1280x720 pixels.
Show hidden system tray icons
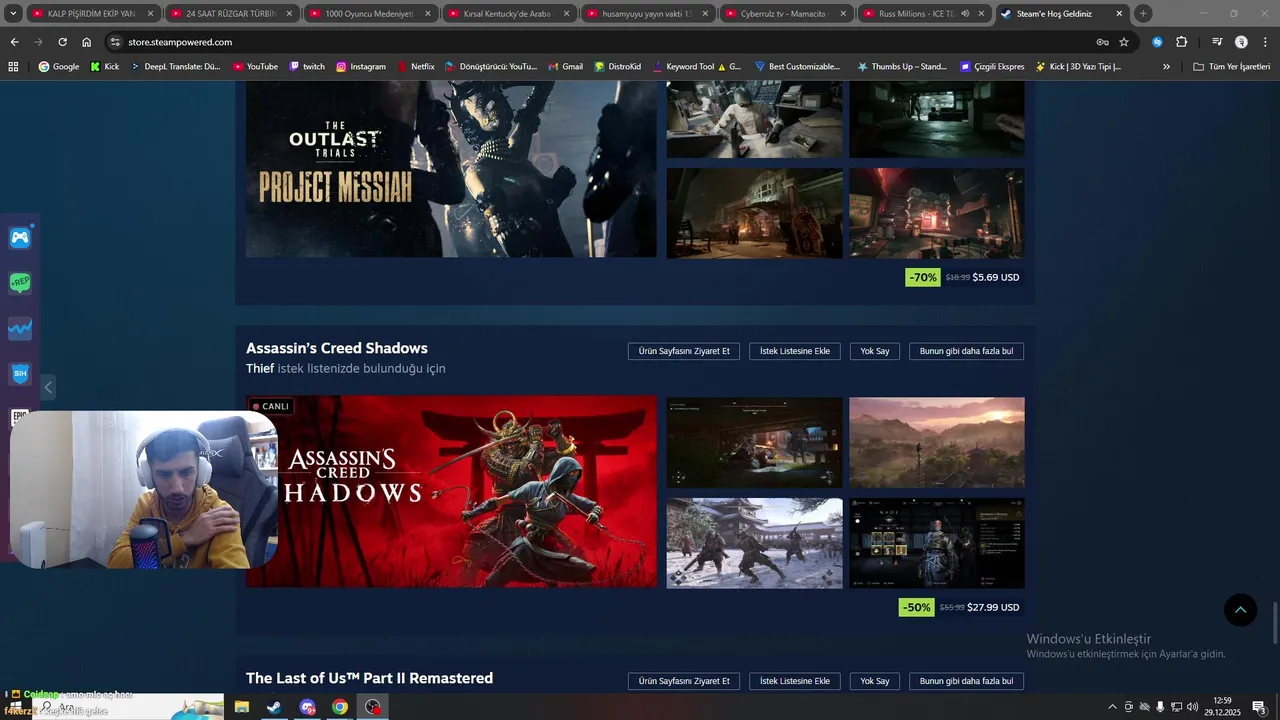pos(1112,707)
